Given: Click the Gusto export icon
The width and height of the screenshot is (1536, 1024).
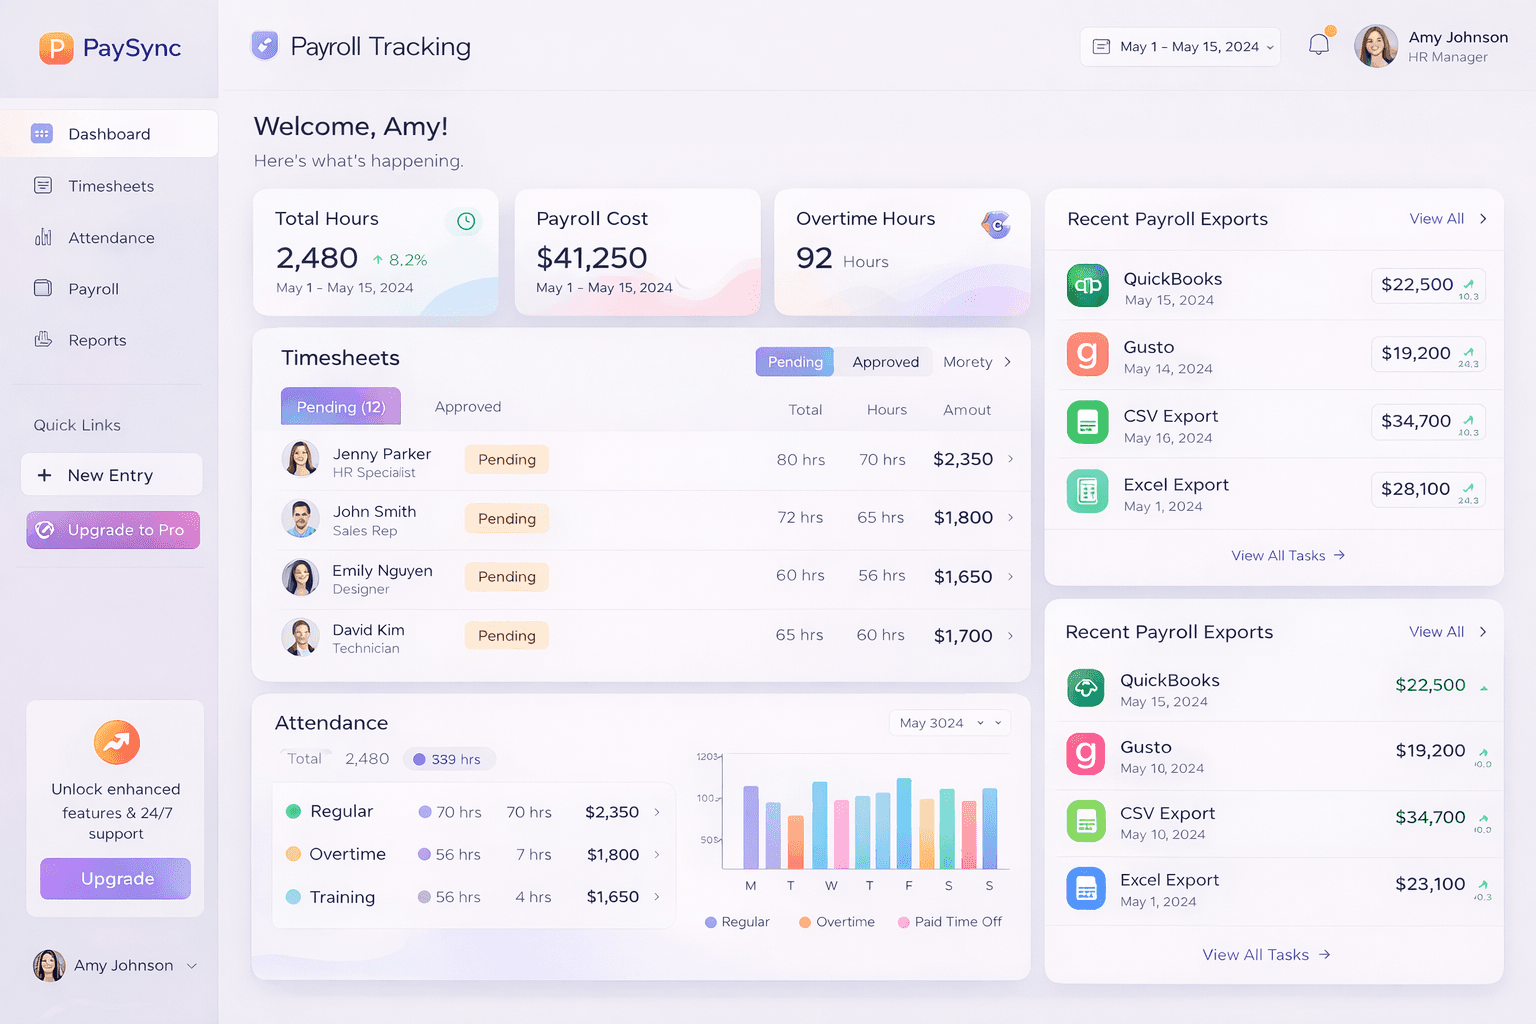Looking at the screenshot, I should point(1087,354).
